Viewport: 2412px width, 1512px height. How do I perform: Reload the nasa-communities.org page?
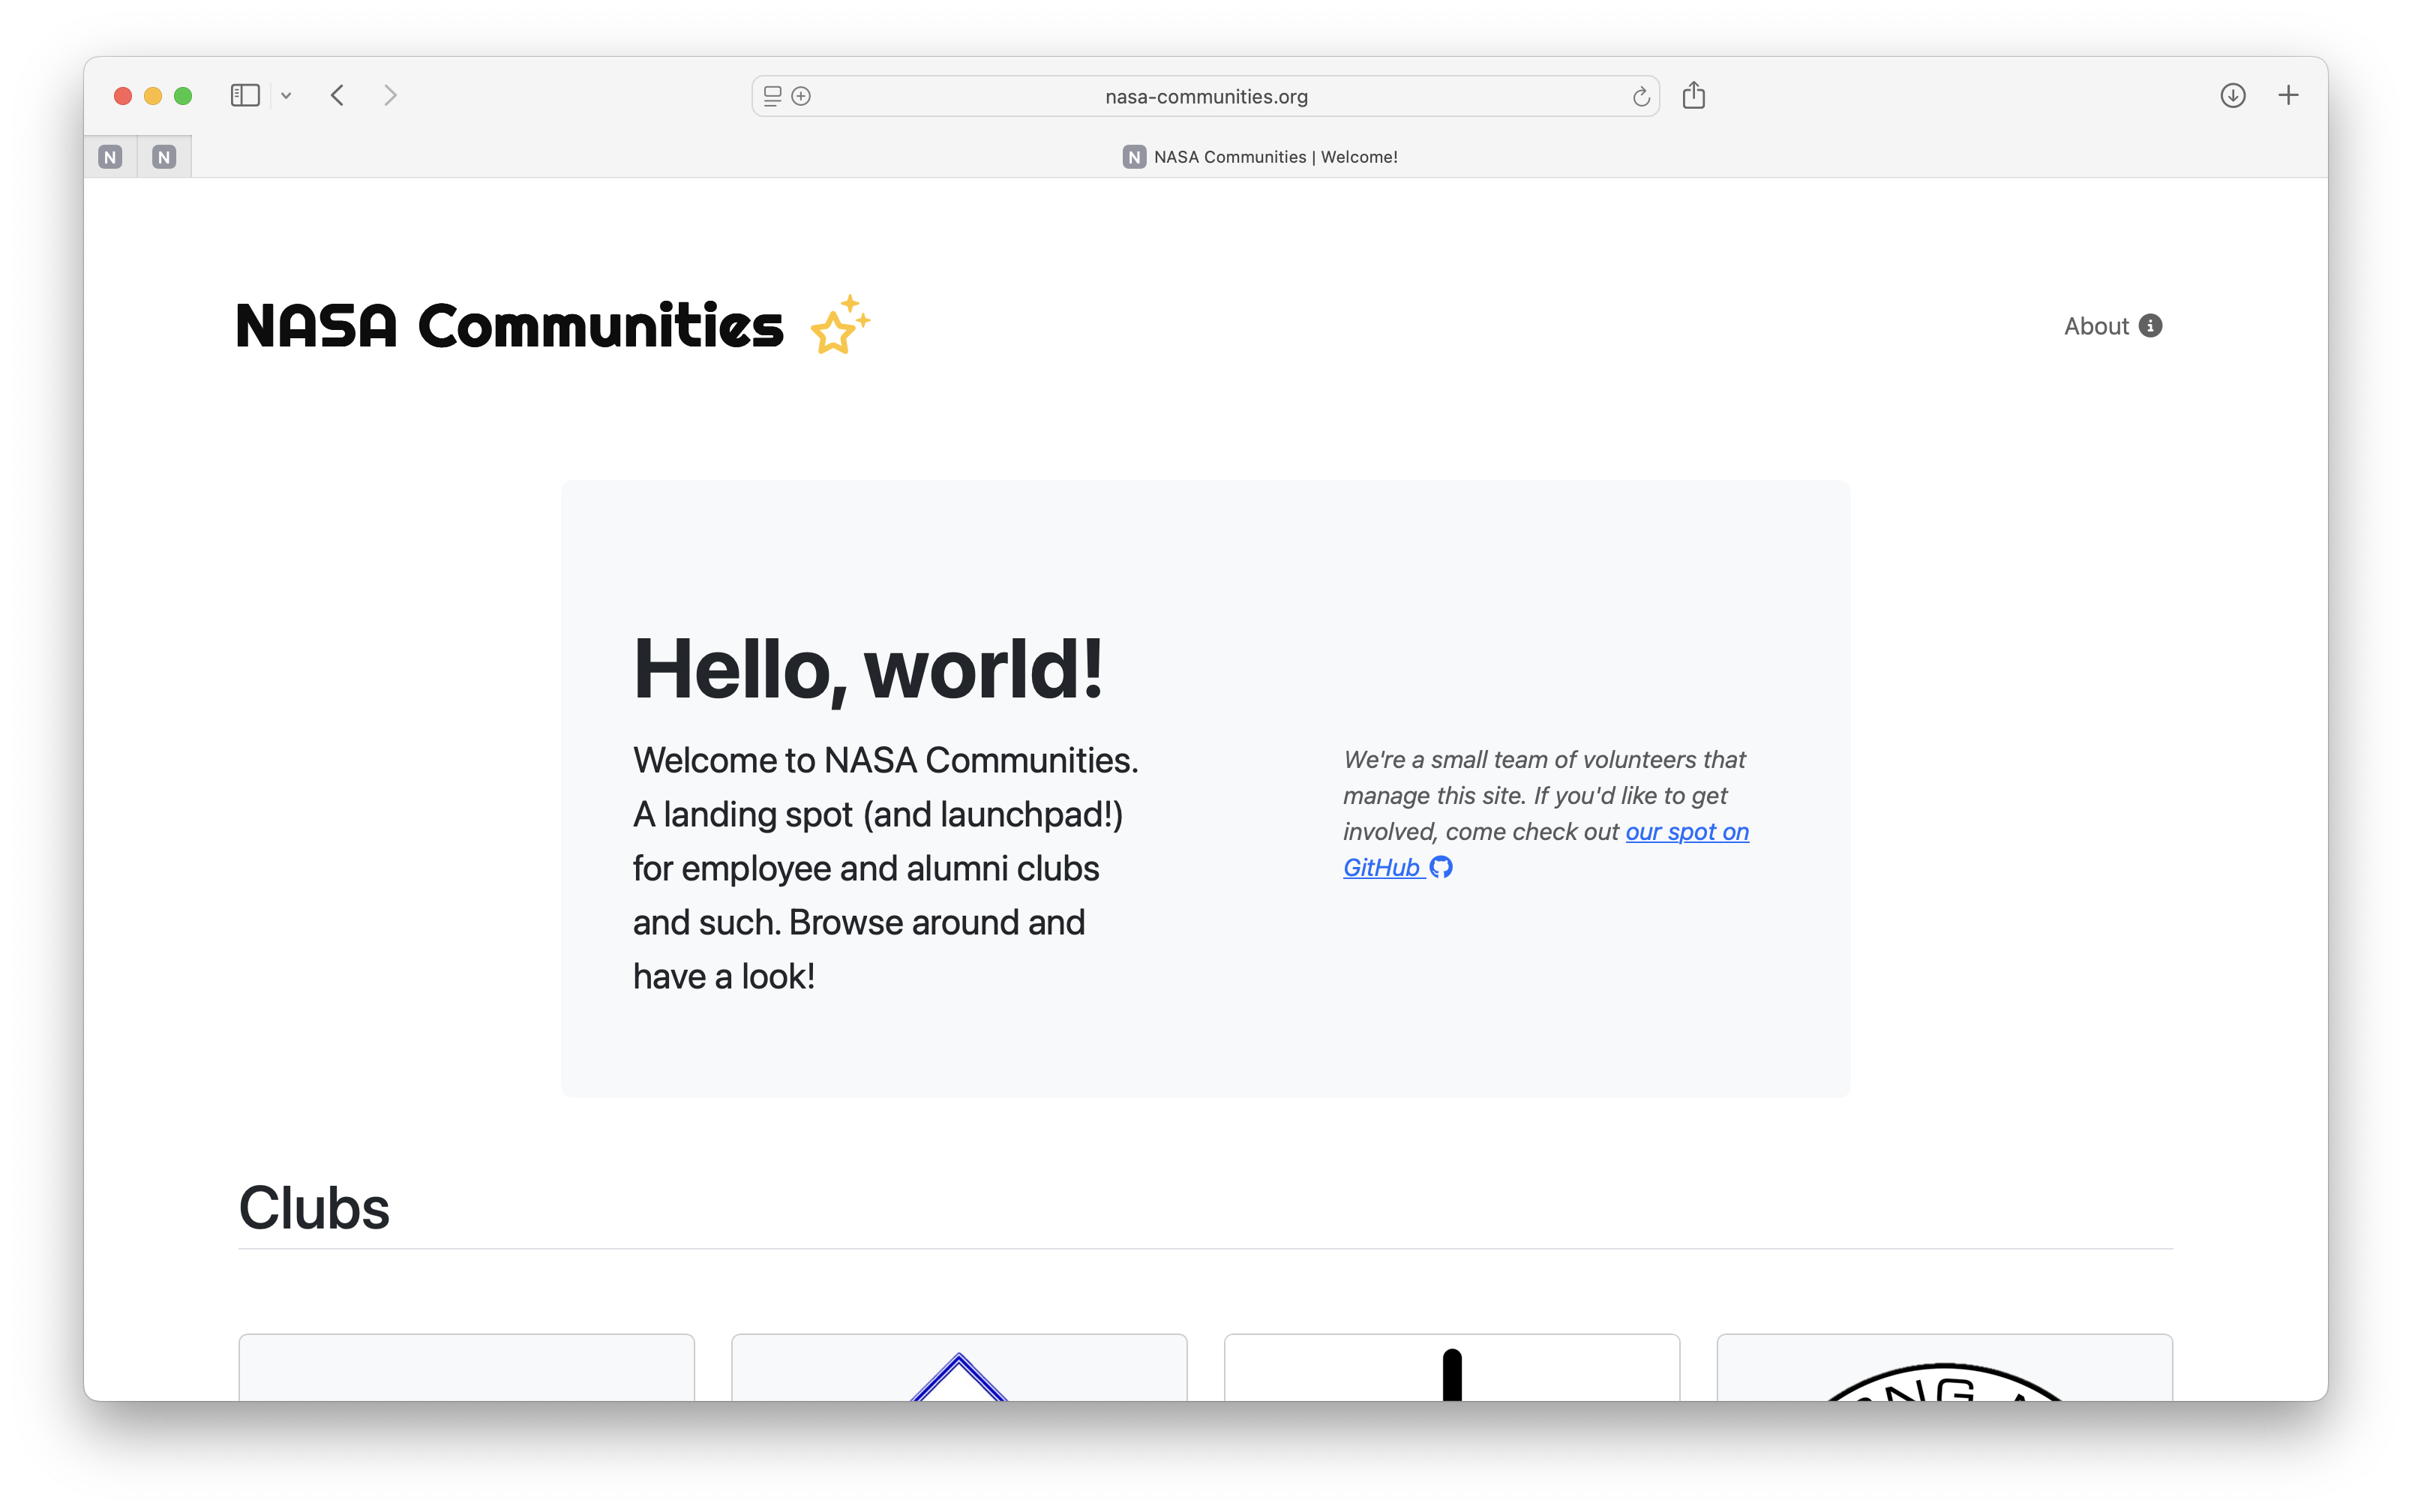click(1640, 97)
